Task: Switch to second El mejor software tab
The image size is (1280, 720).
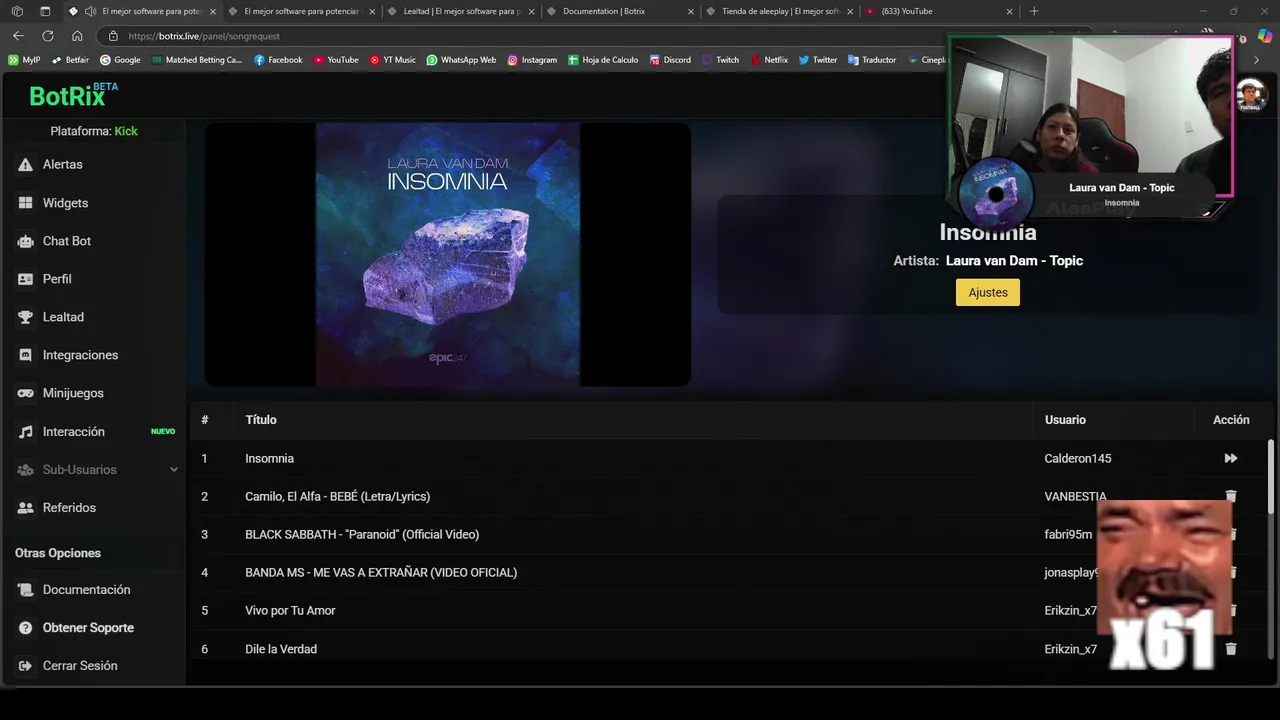Action: click(x=300, y=11)
